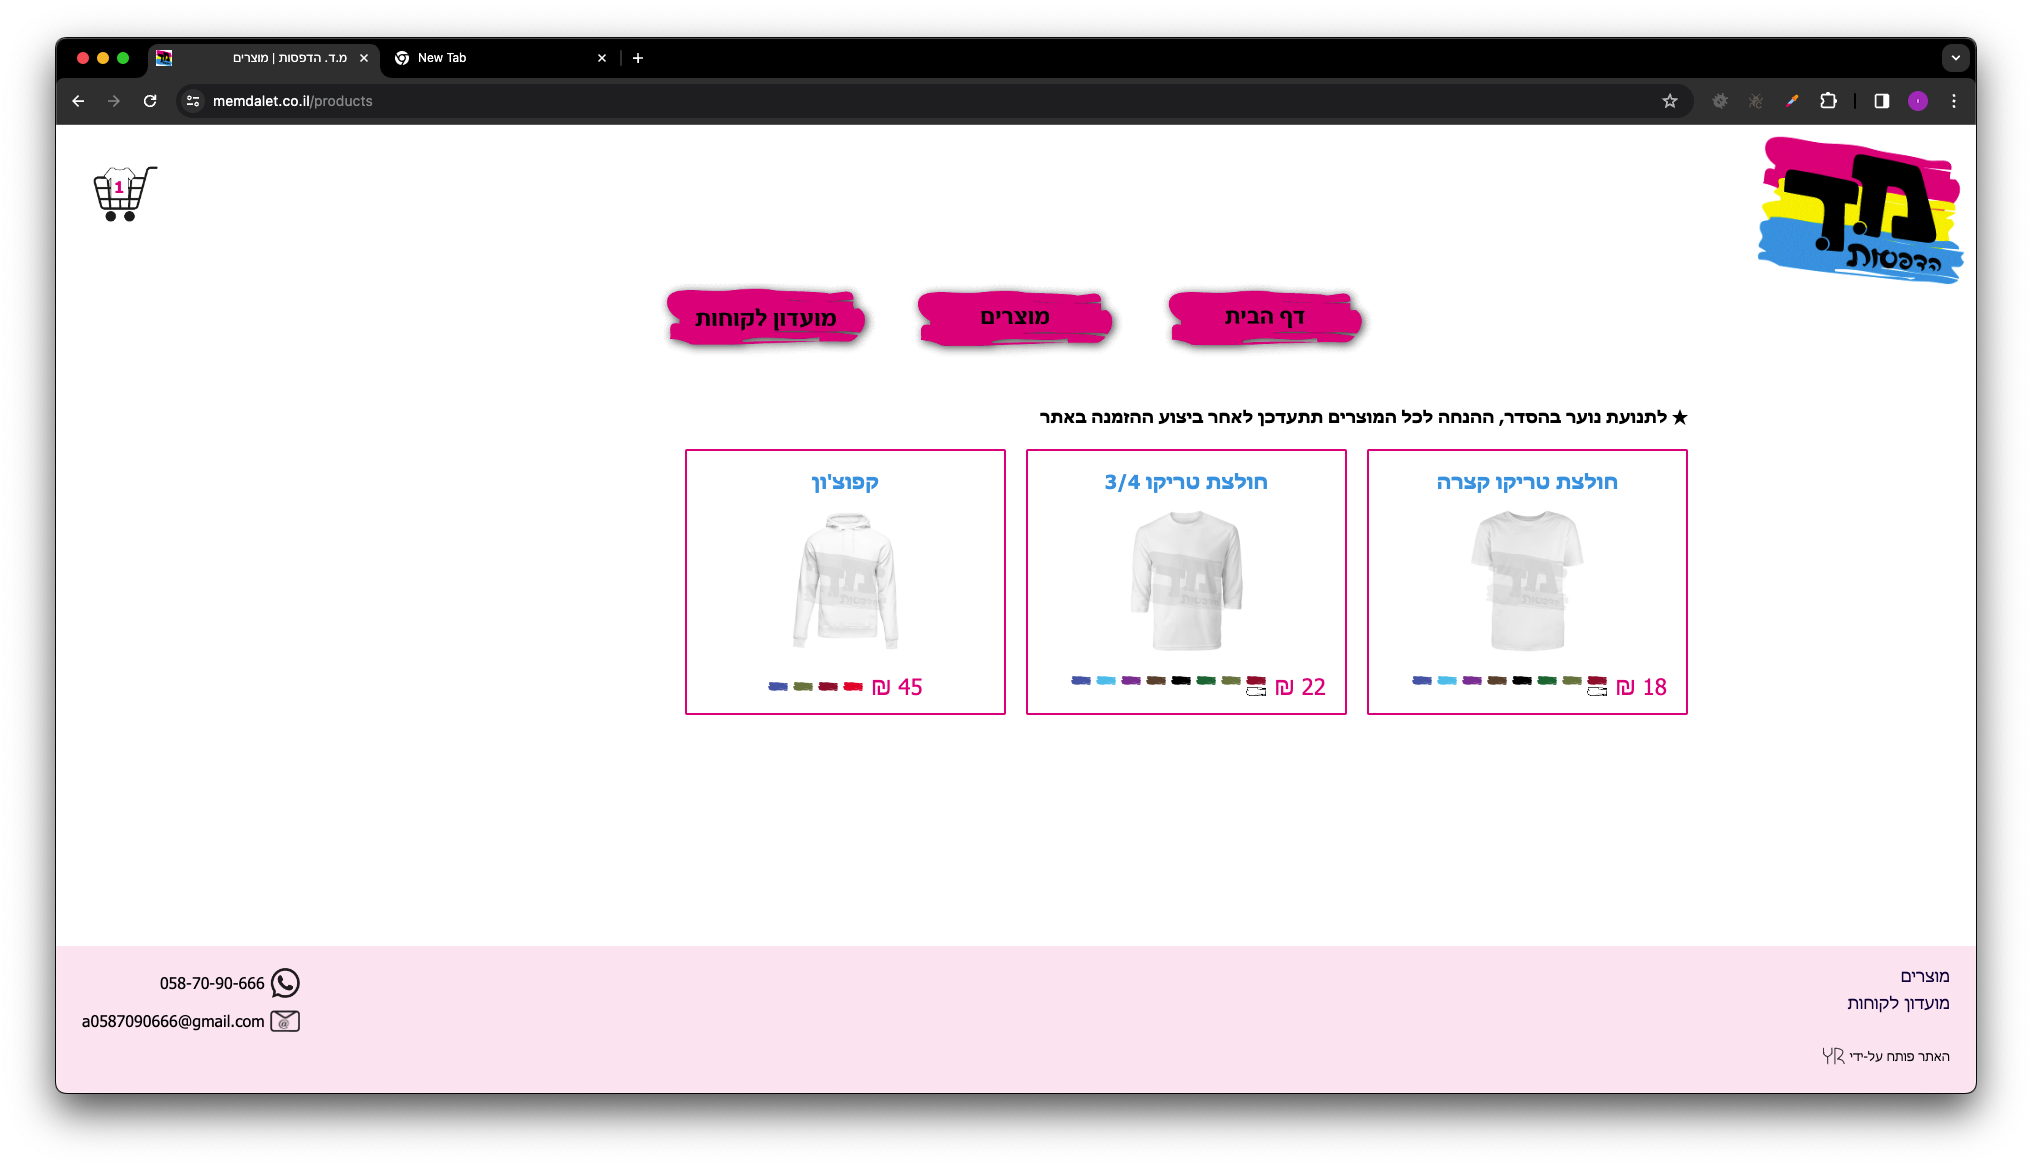Image resolution: width=2032 pixels, height=1167 pixels.
Task: Select the short t-shirt product image
Action: [1527, 581]
